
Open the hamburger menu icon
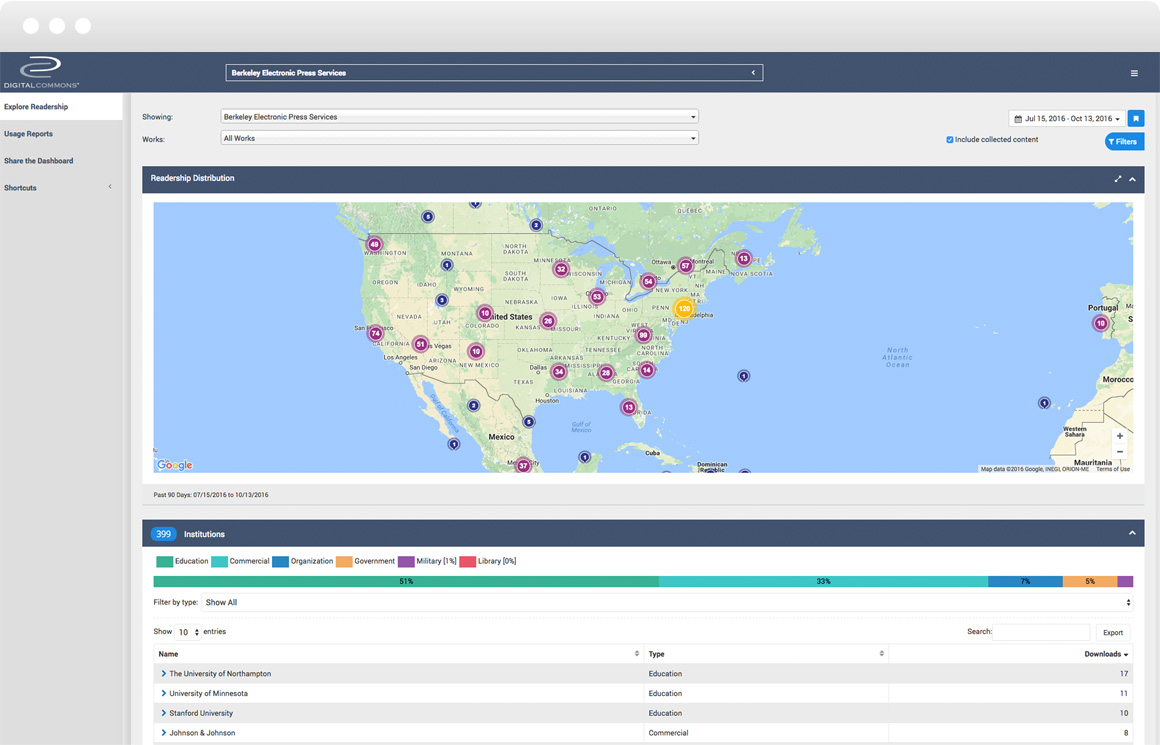1134,73
